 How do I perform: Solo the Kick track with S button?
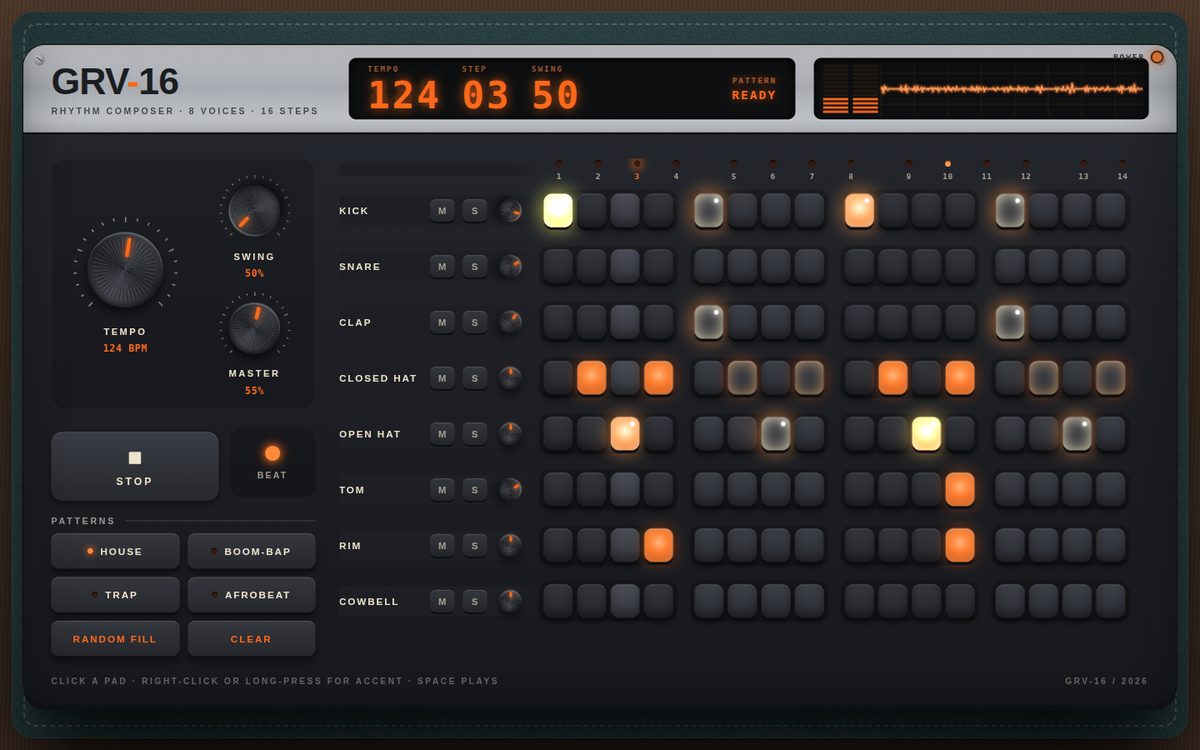(x=475, y=211)
